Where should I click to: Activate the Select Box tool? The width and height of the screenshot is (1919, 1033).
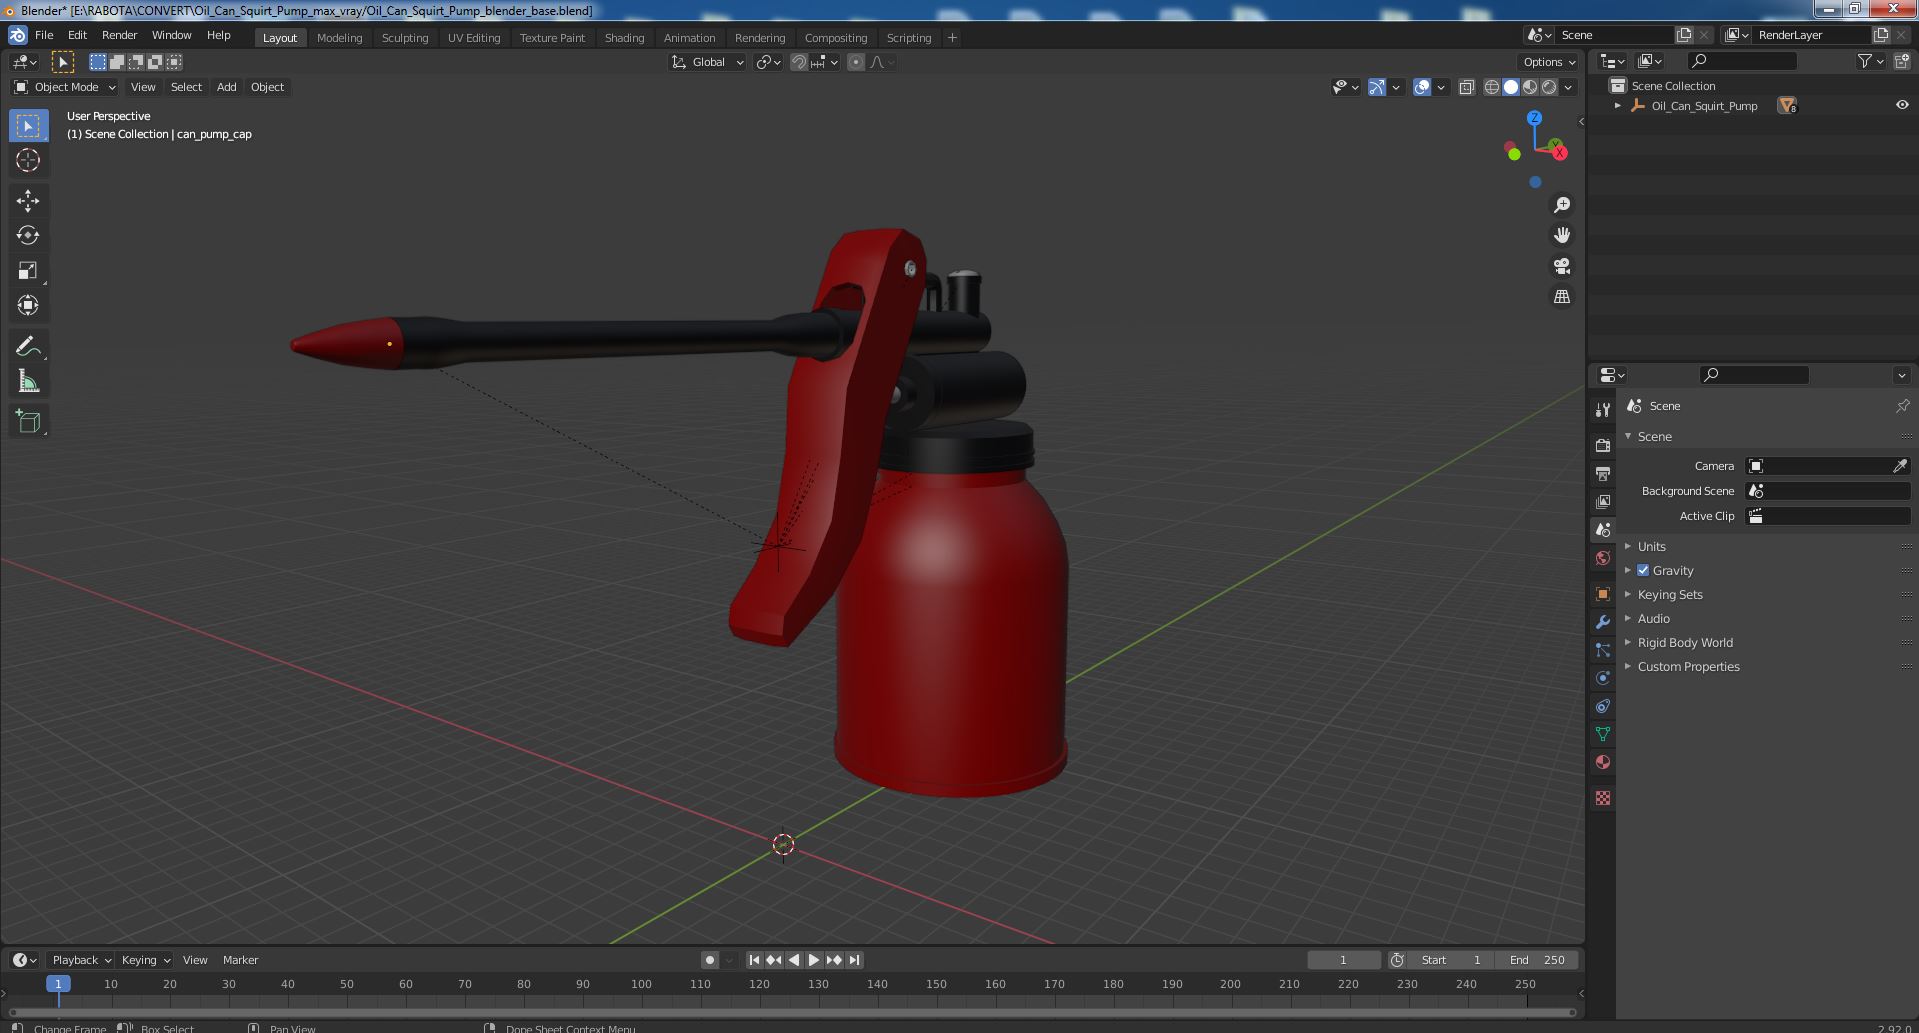coord(28,125)
